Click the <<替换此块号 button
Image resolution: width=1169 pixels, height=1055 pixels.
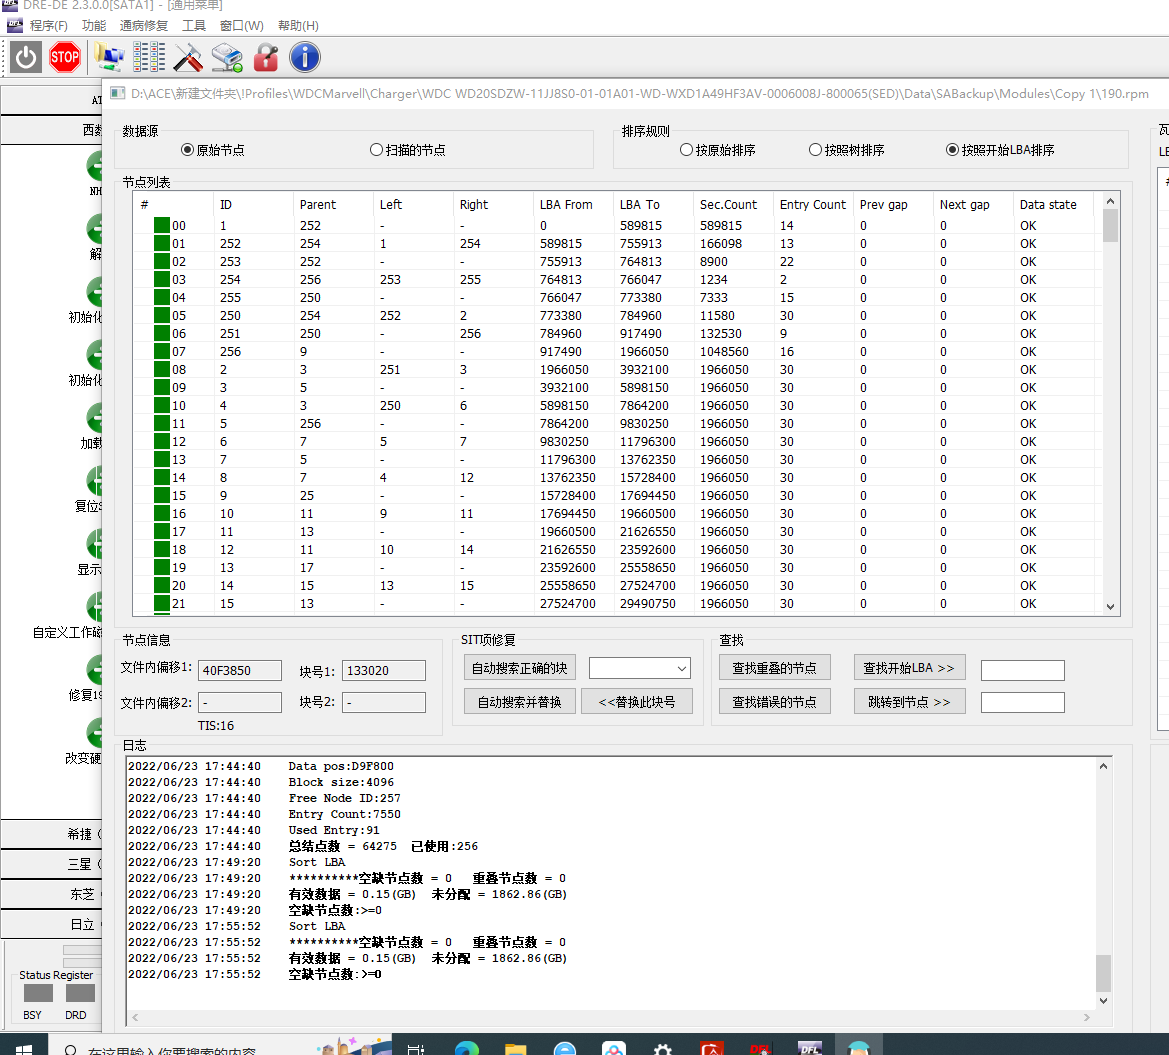click(x=637, y=702)
